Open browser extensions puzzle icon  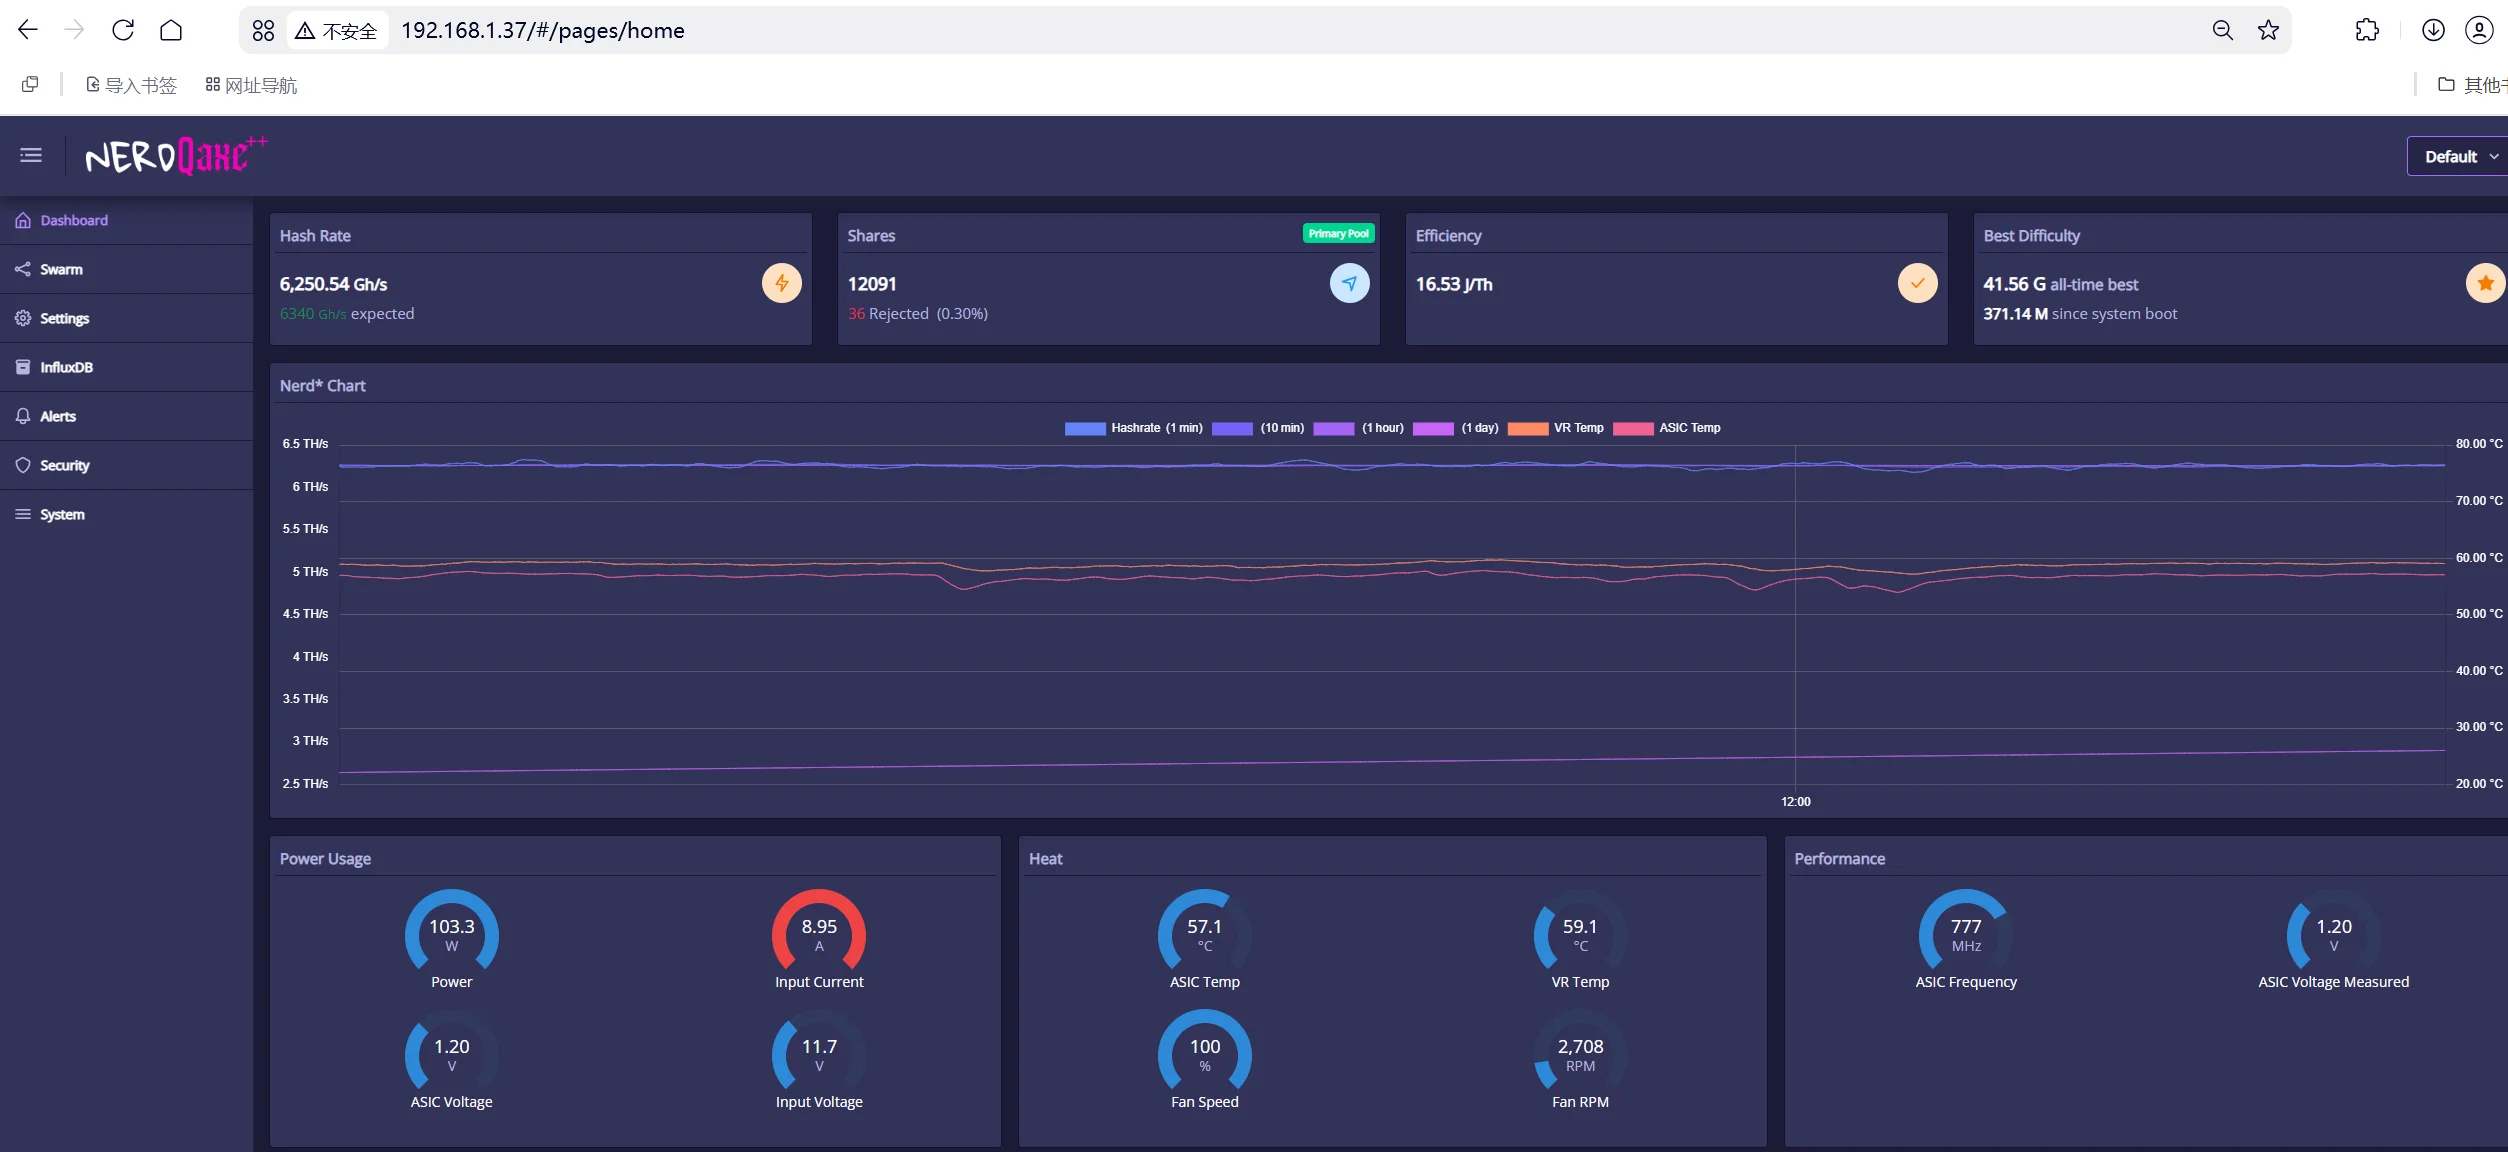point(2367,30)
